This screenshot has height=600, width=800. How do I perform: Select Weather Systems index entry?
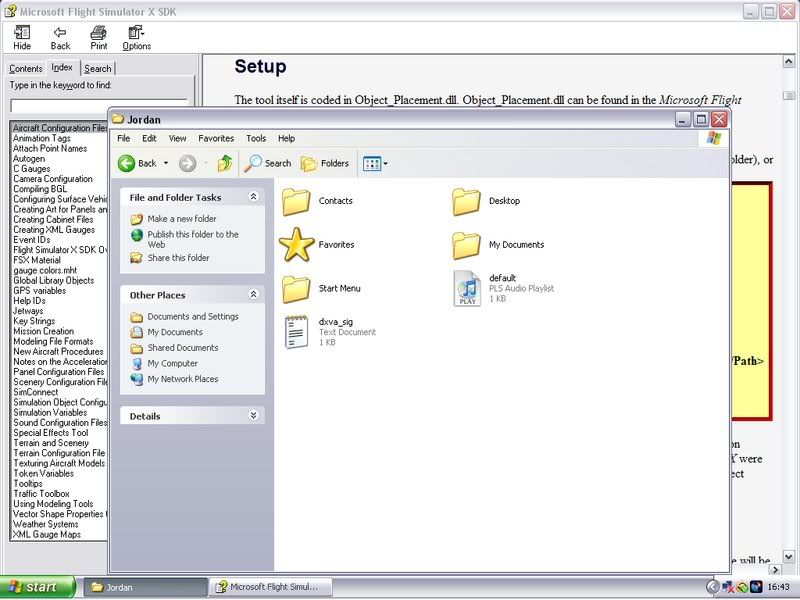[45, 524]
